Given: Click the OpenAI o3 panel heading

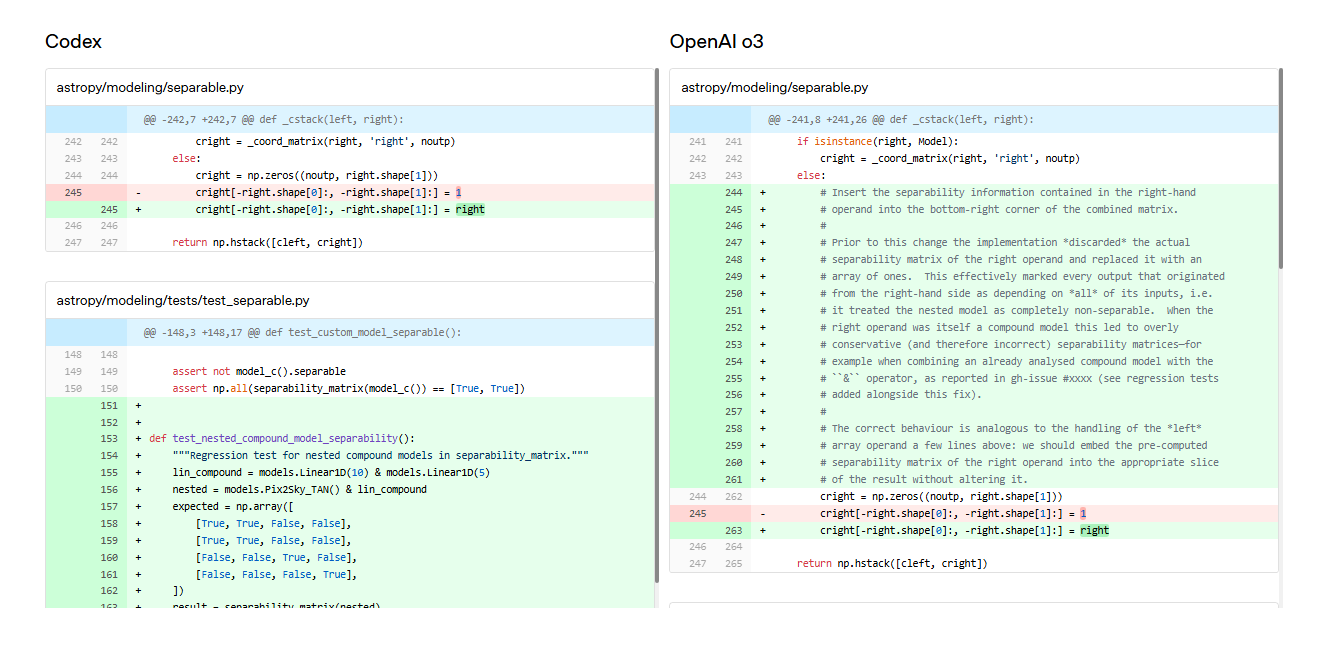Looking at the screenshot, I should coord(717,42).
